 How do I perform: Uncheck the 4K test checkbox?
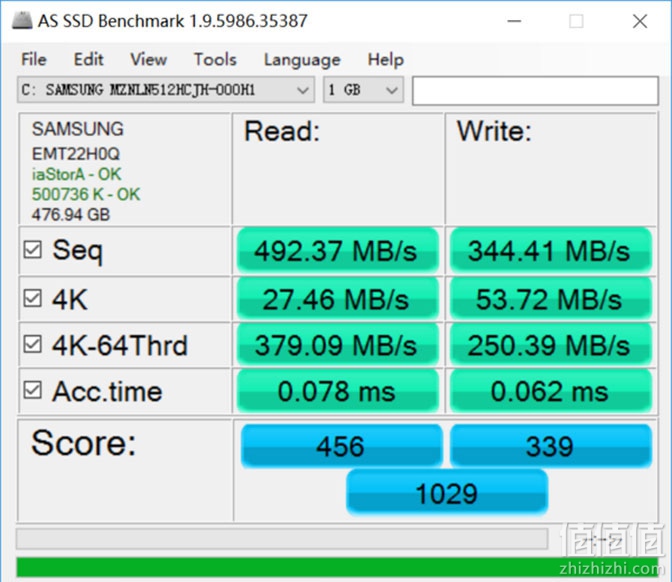pyautogui.click(x=33, y=298)
